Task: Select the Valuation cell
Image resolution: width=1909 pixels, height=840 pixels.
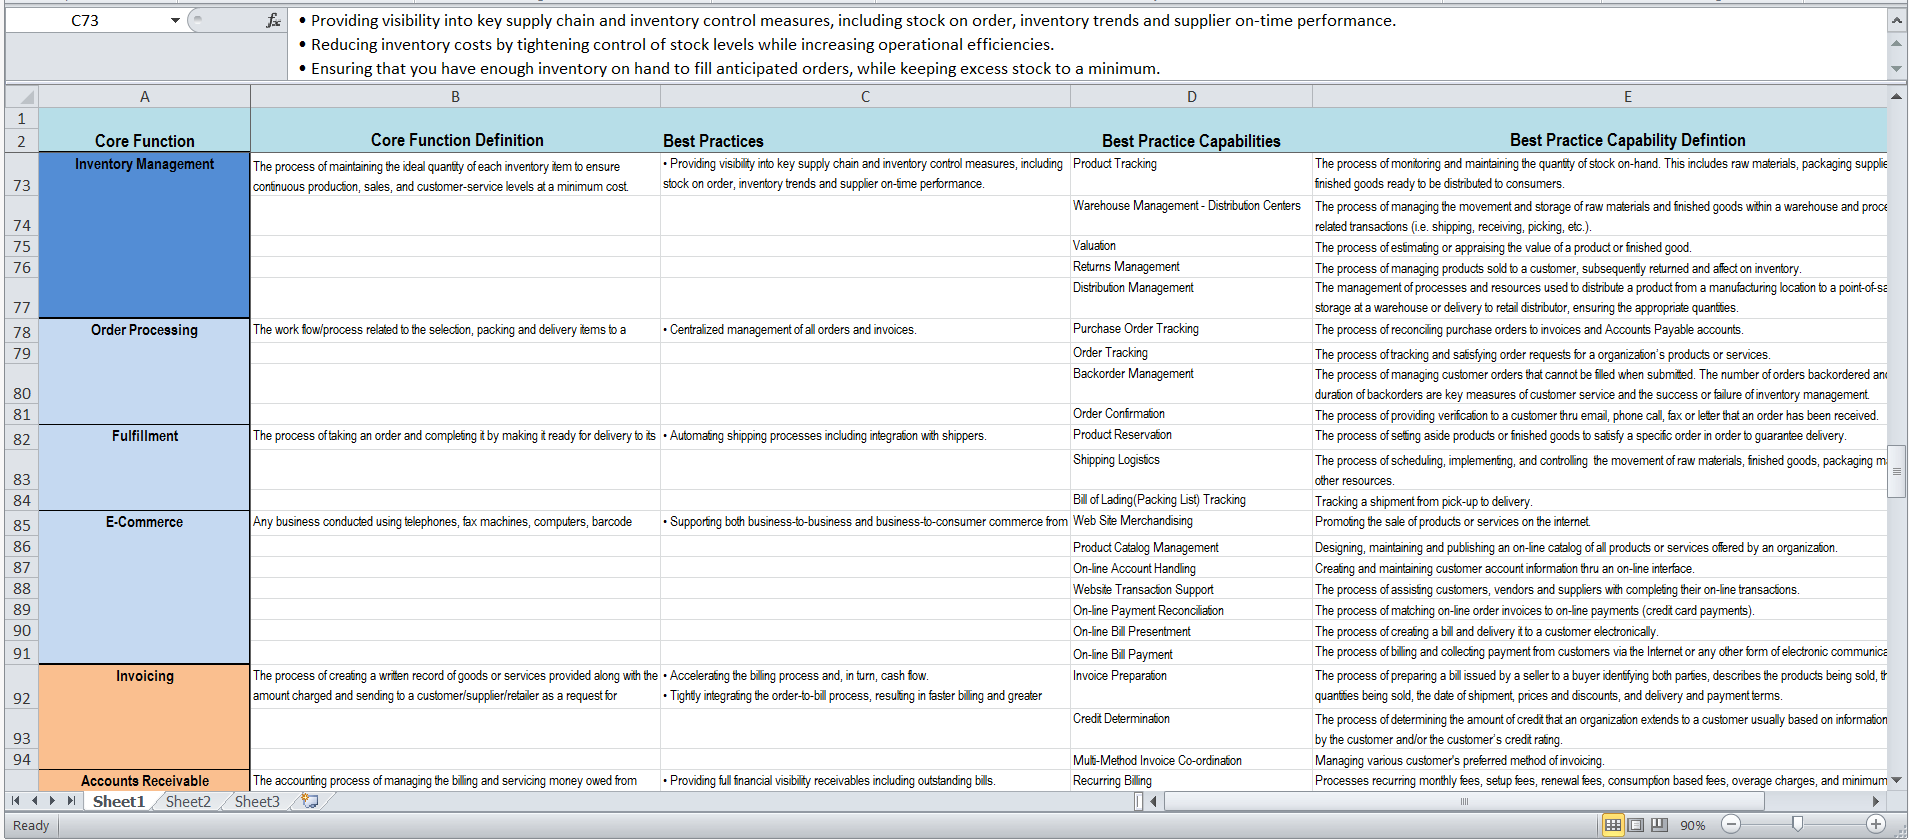Action: point(1191,246)
